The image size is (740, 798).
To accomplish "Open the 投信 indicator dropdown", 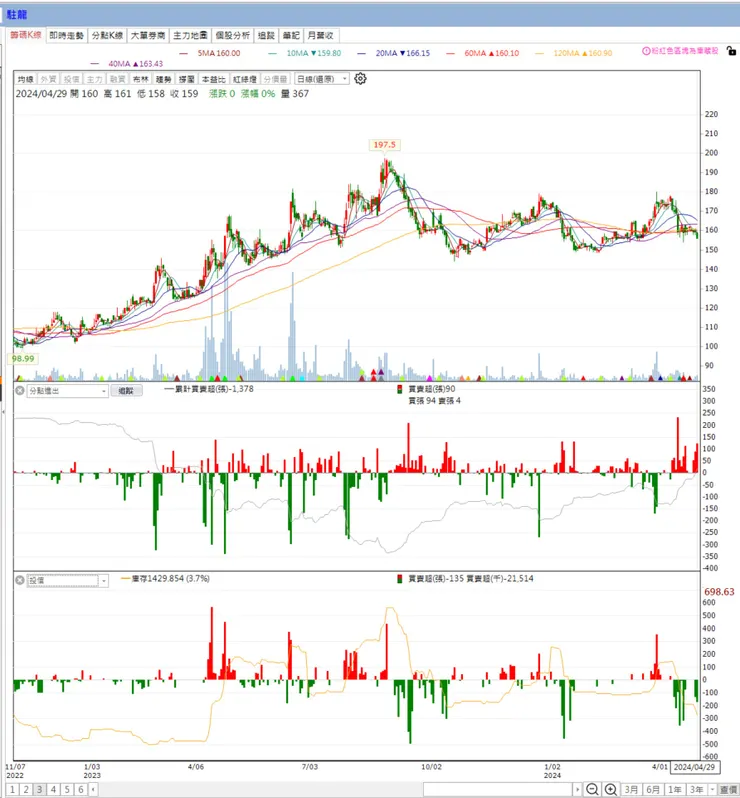I will (67, 580).
